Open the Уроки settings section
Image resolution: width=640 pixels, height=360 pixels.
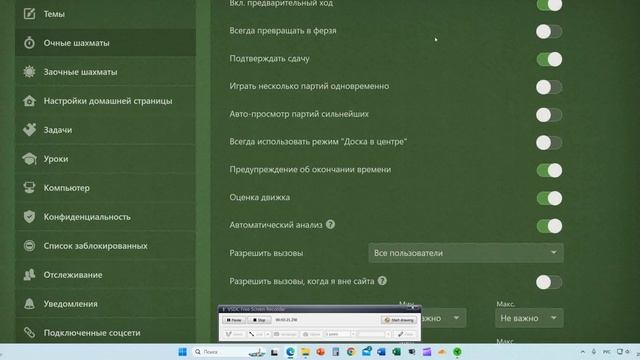click(105, 159)
